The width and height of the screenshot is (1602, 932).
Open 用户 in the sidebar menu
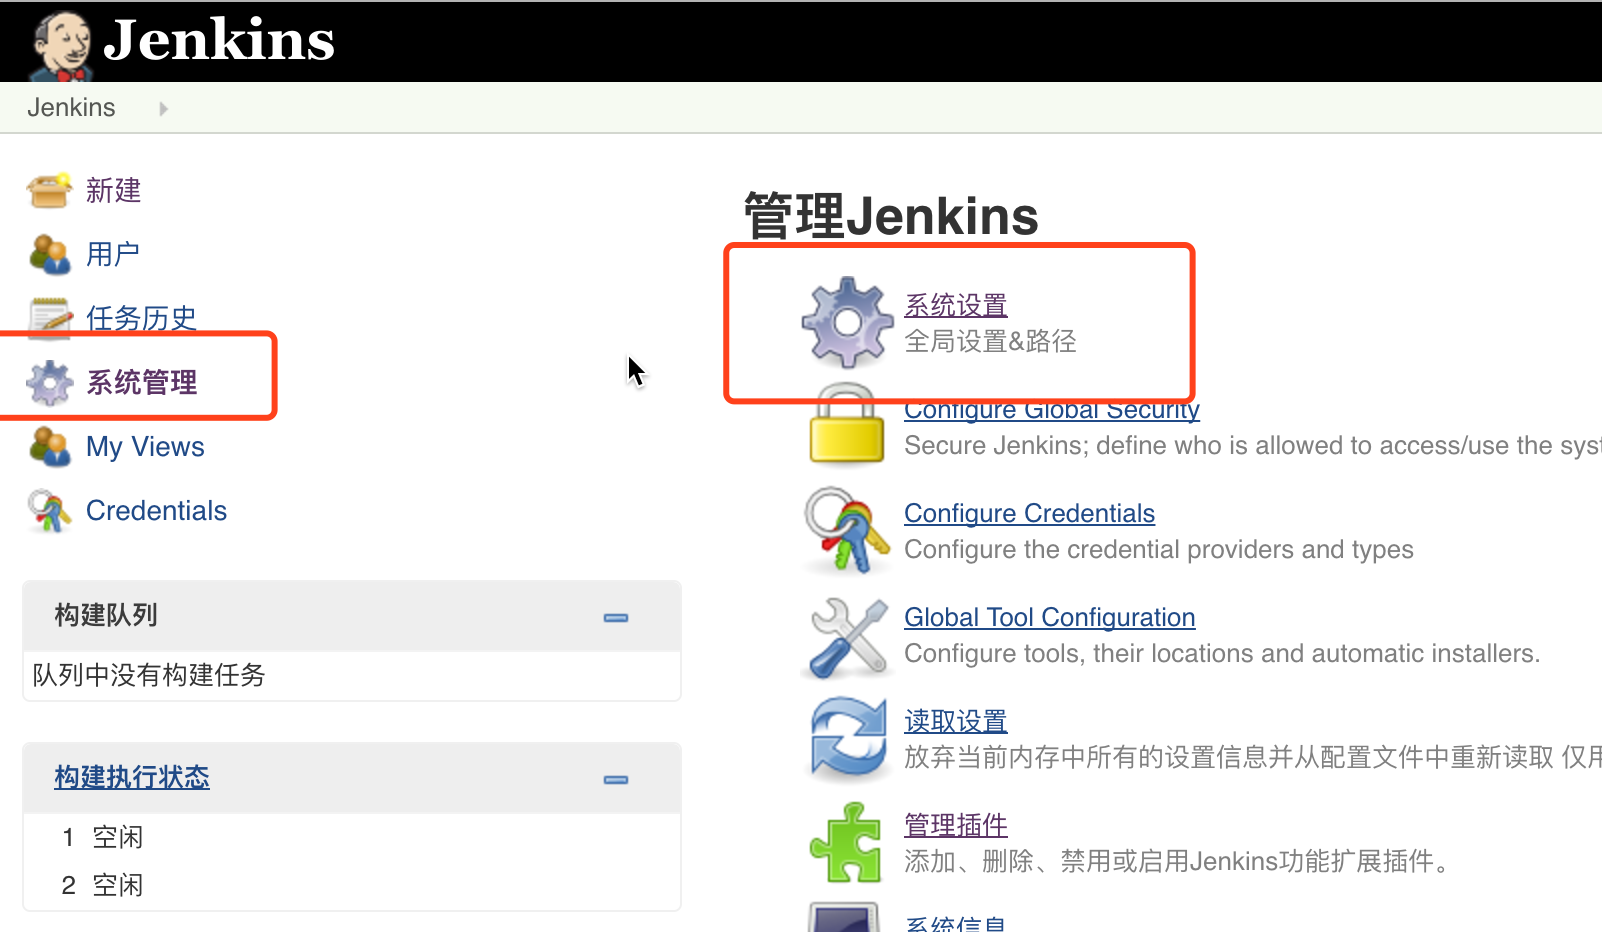(x=112, y=254)
